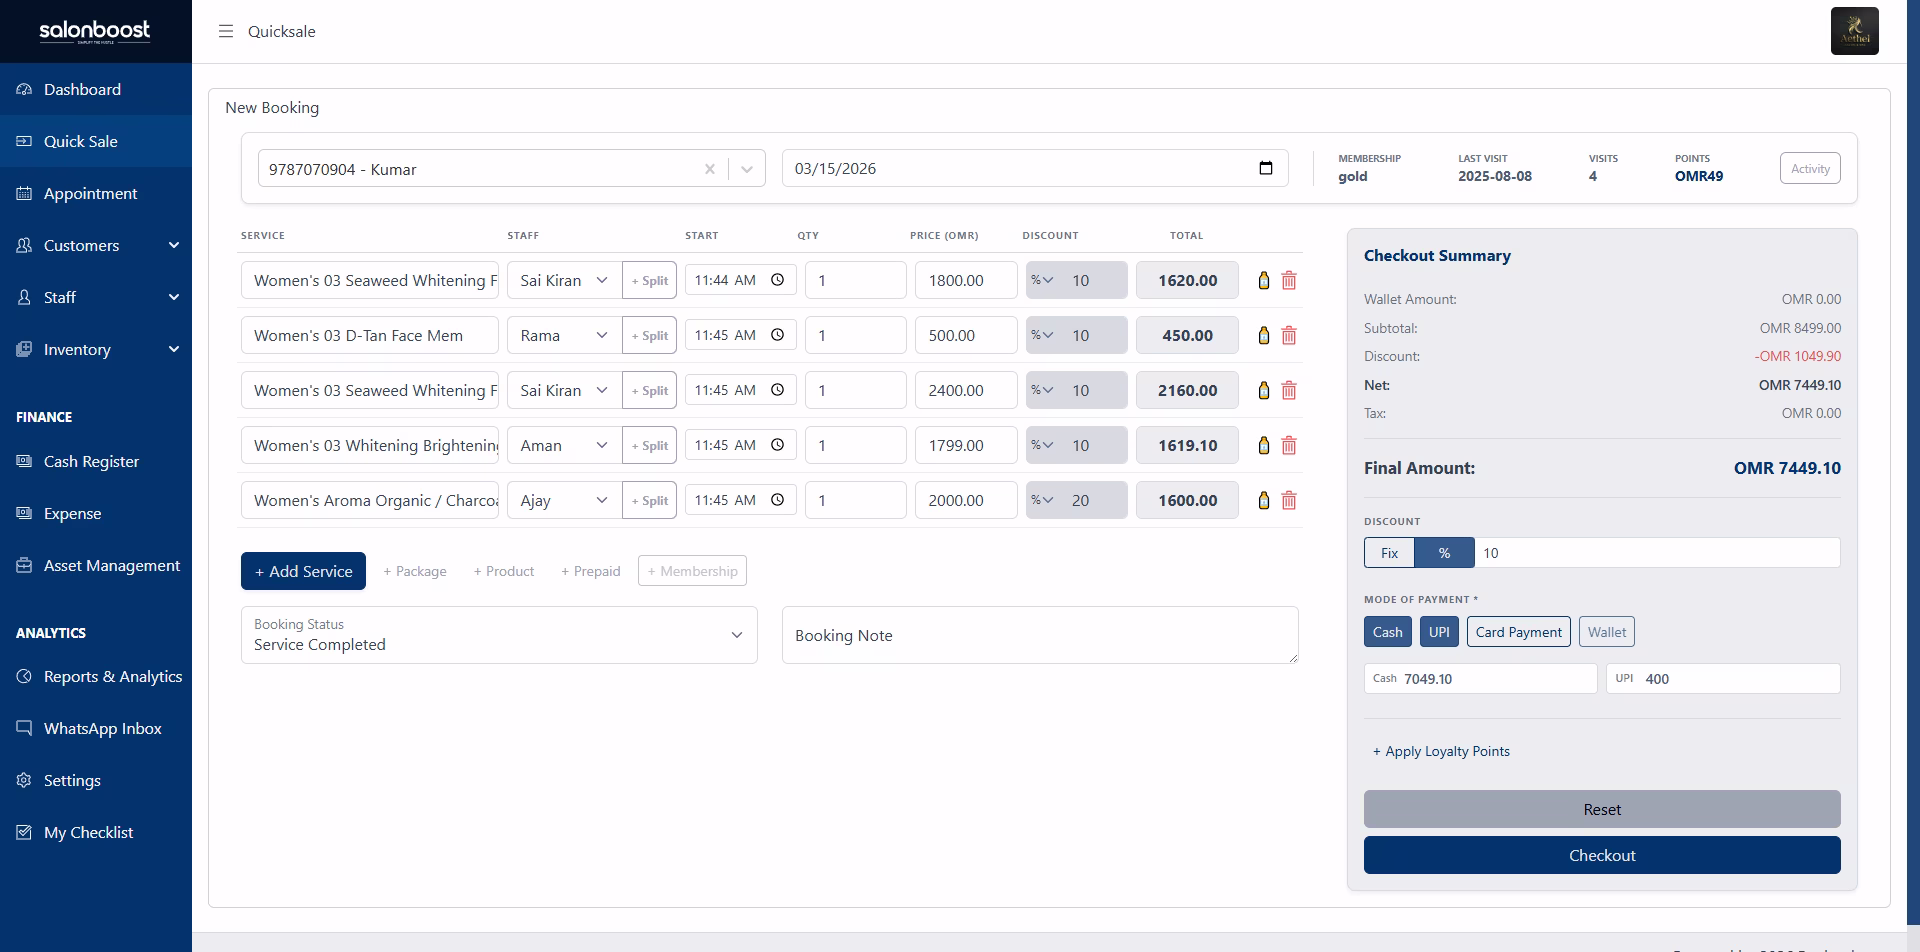Click the WhatsApp Inbox icon

pos(24,728)
